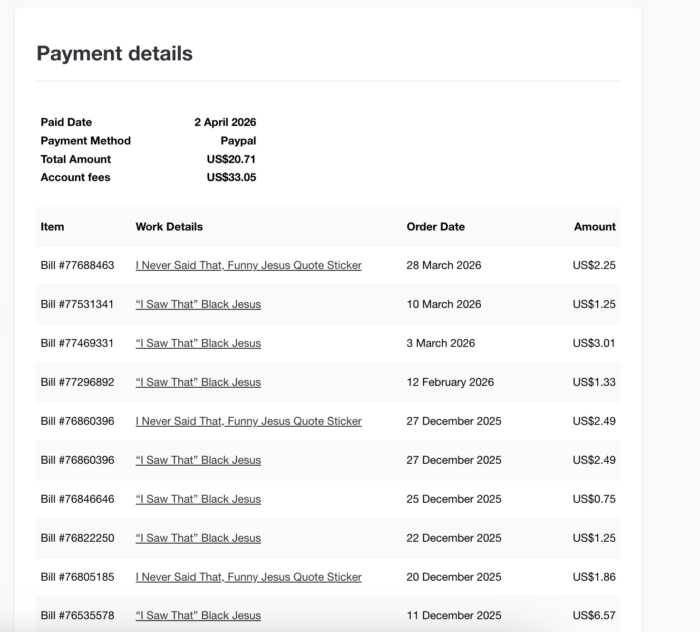The image size is (700, 632).
Task: Click the Item column header
Action: (52, 227)
